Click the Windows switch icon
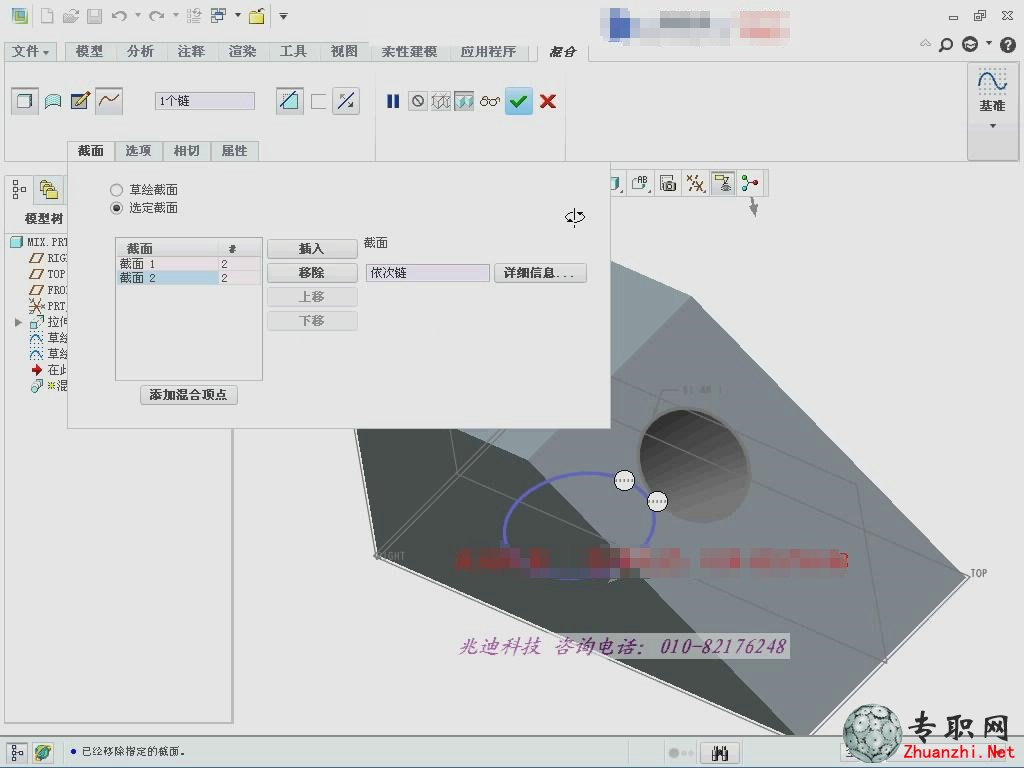 [x=218, y=16]
